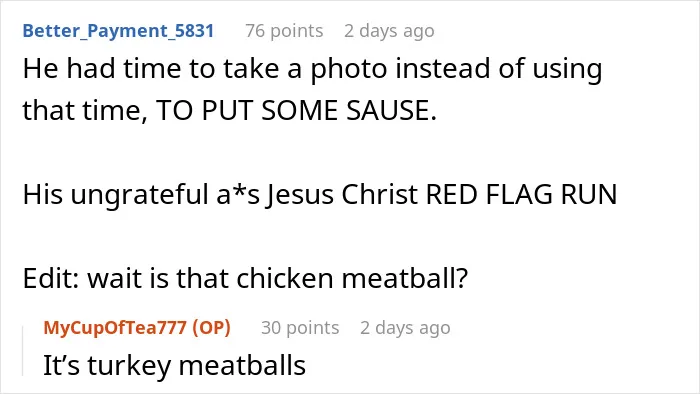Collapse the reply thread using the vertical line
700x394 pixels.
(x=23, y=351)
